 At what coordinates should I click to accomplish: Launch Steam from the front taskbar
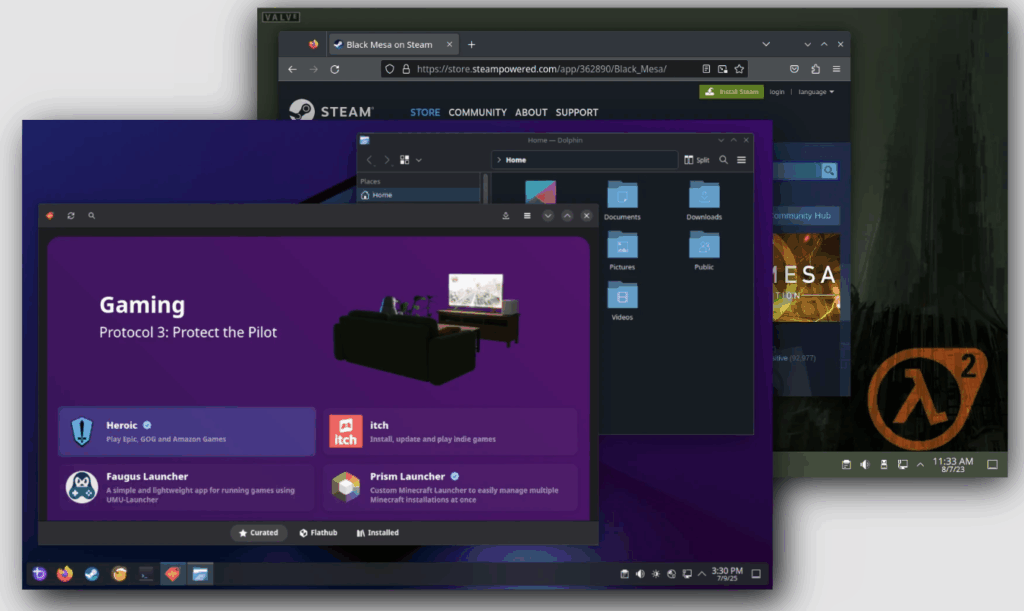point(91,574)
